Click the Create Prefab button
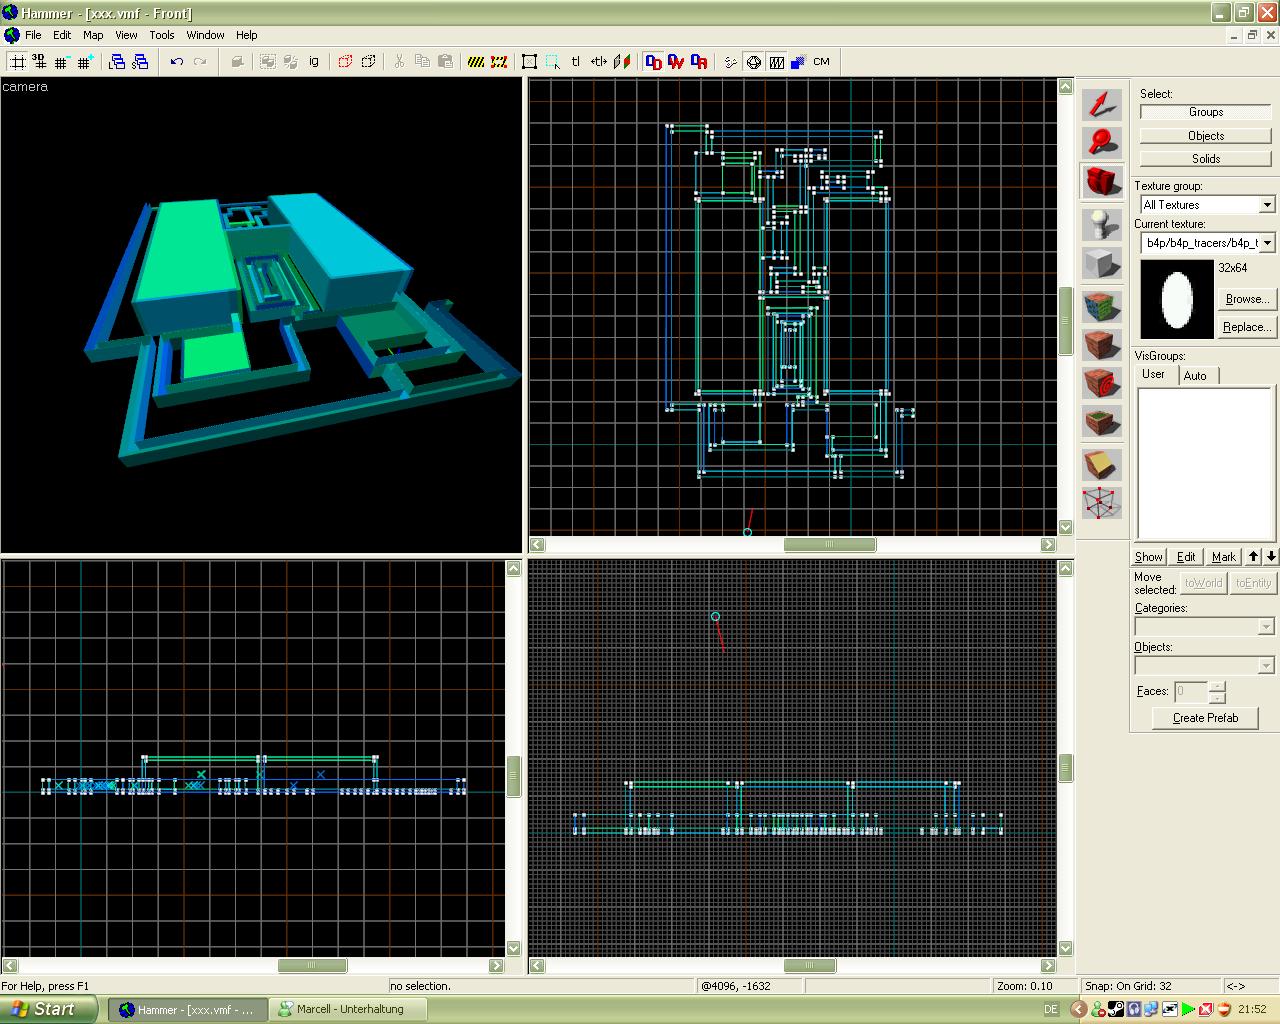 [1205, 718]
